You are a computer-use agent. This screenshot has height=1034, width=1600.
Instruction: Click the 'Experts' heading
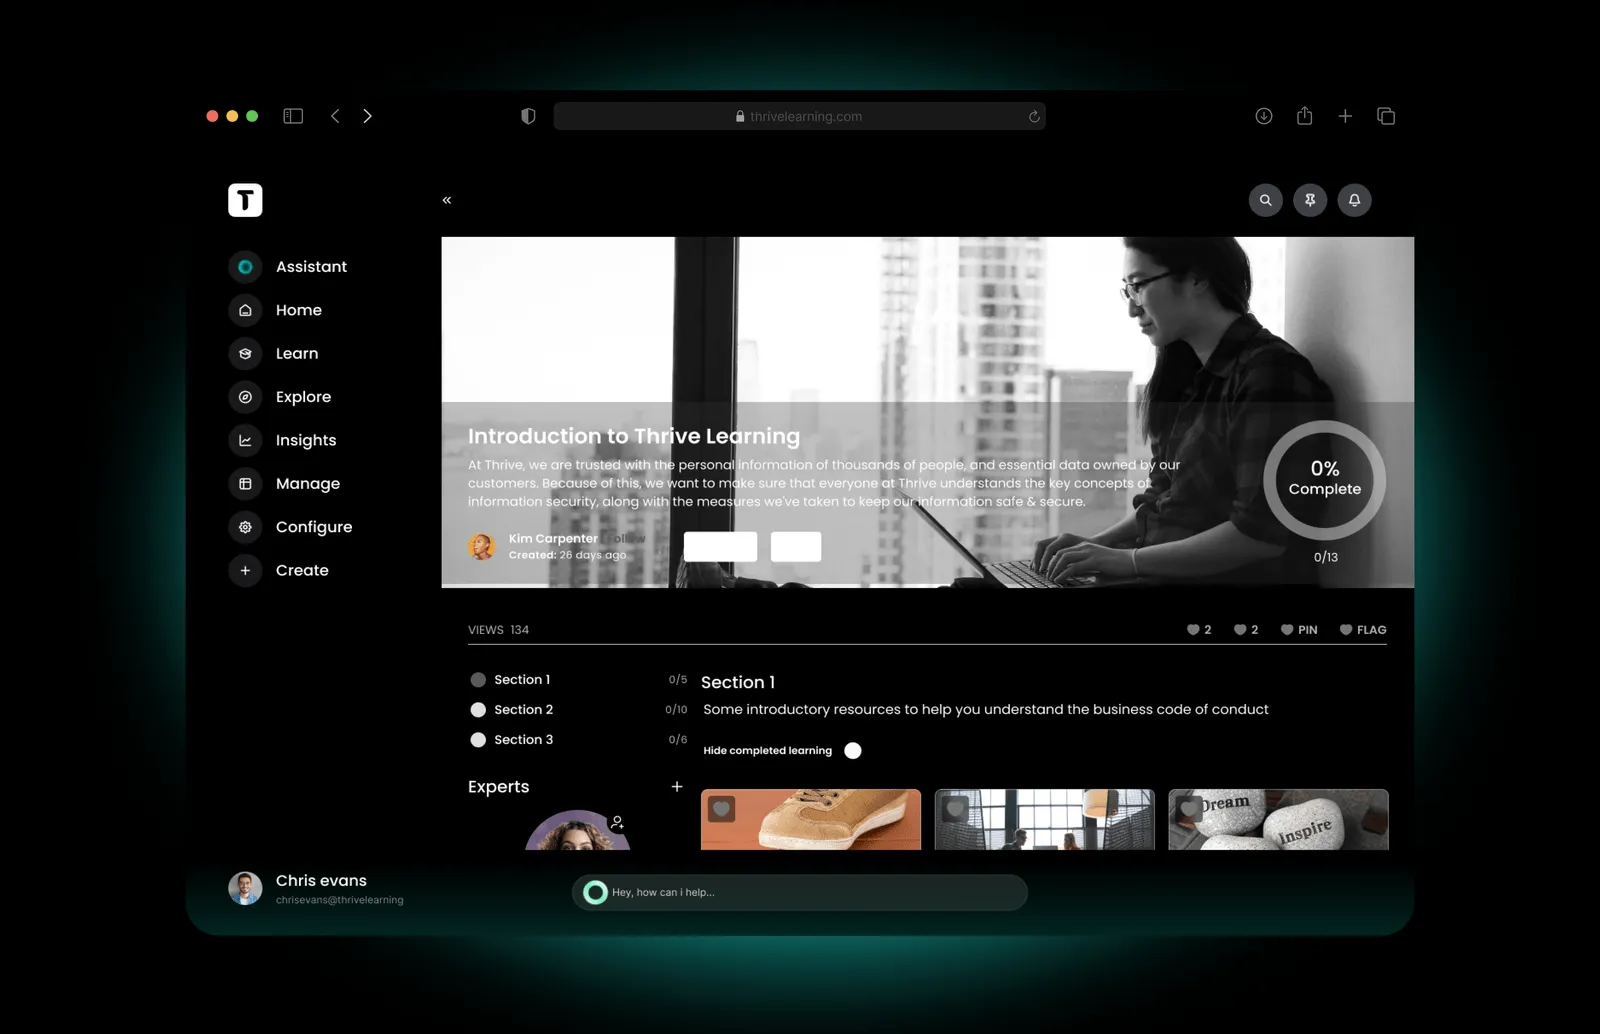click(x=499, y=787)
